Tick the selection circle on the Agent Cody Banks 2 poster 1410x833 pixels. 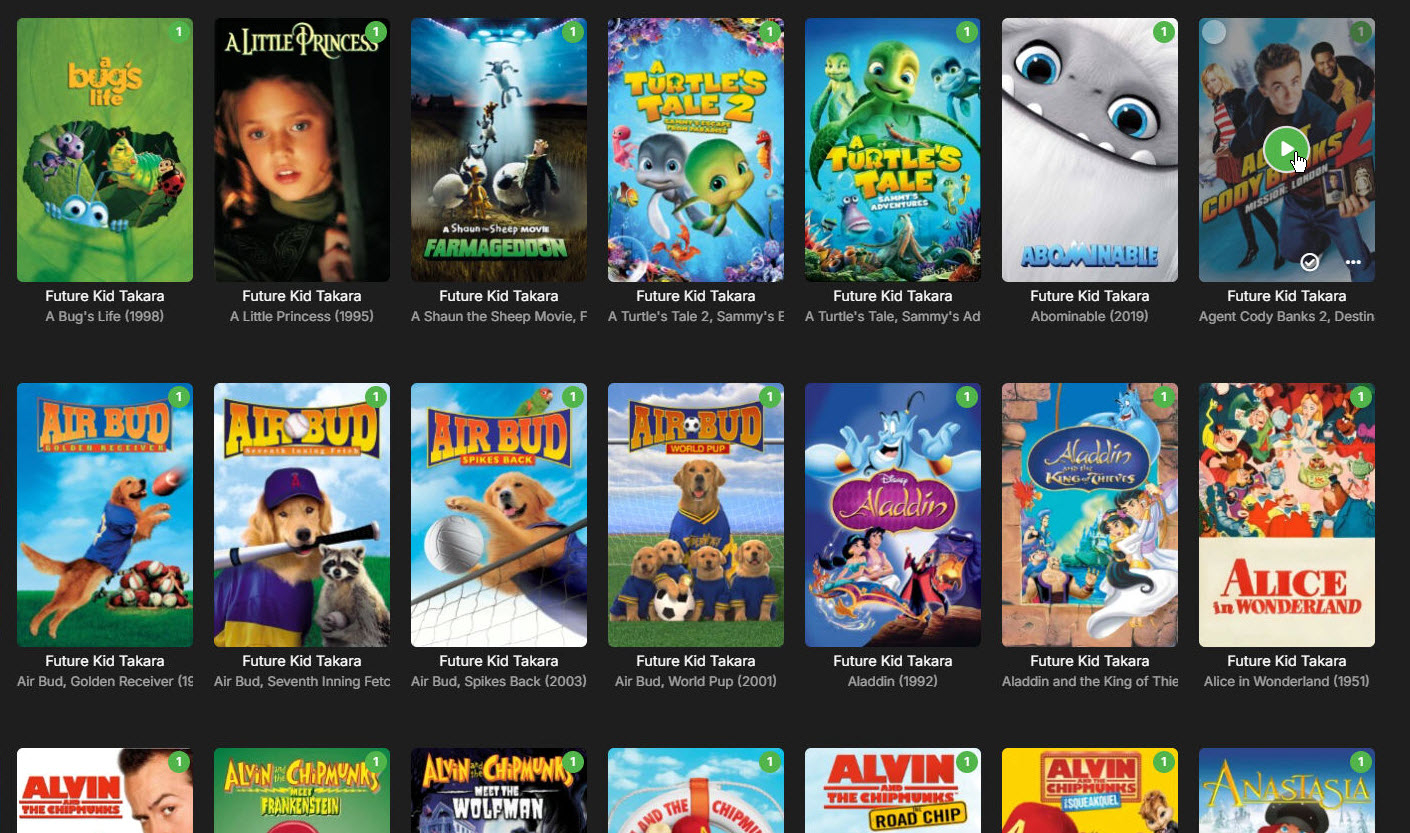click(1214, 32)
